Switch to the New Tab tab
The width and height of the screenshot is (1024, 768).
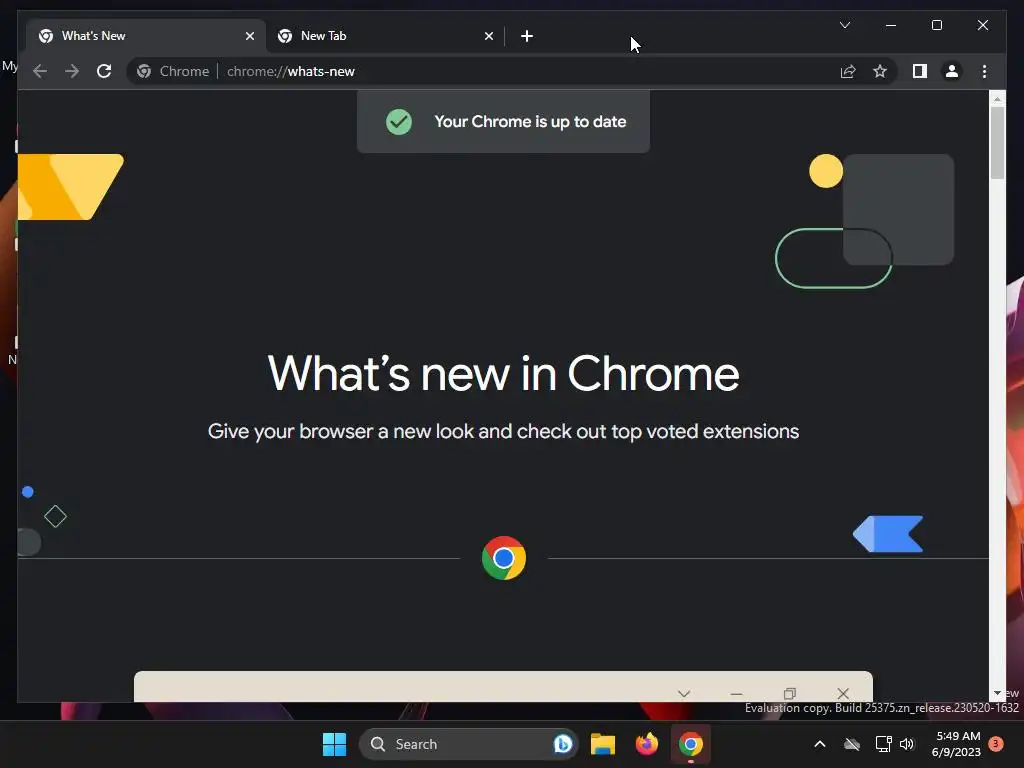(x=385, y=36)
